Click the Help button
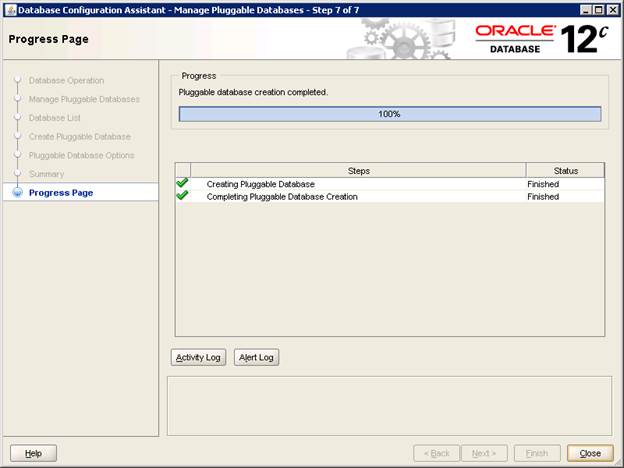624x468 pixels. (33, 453)
